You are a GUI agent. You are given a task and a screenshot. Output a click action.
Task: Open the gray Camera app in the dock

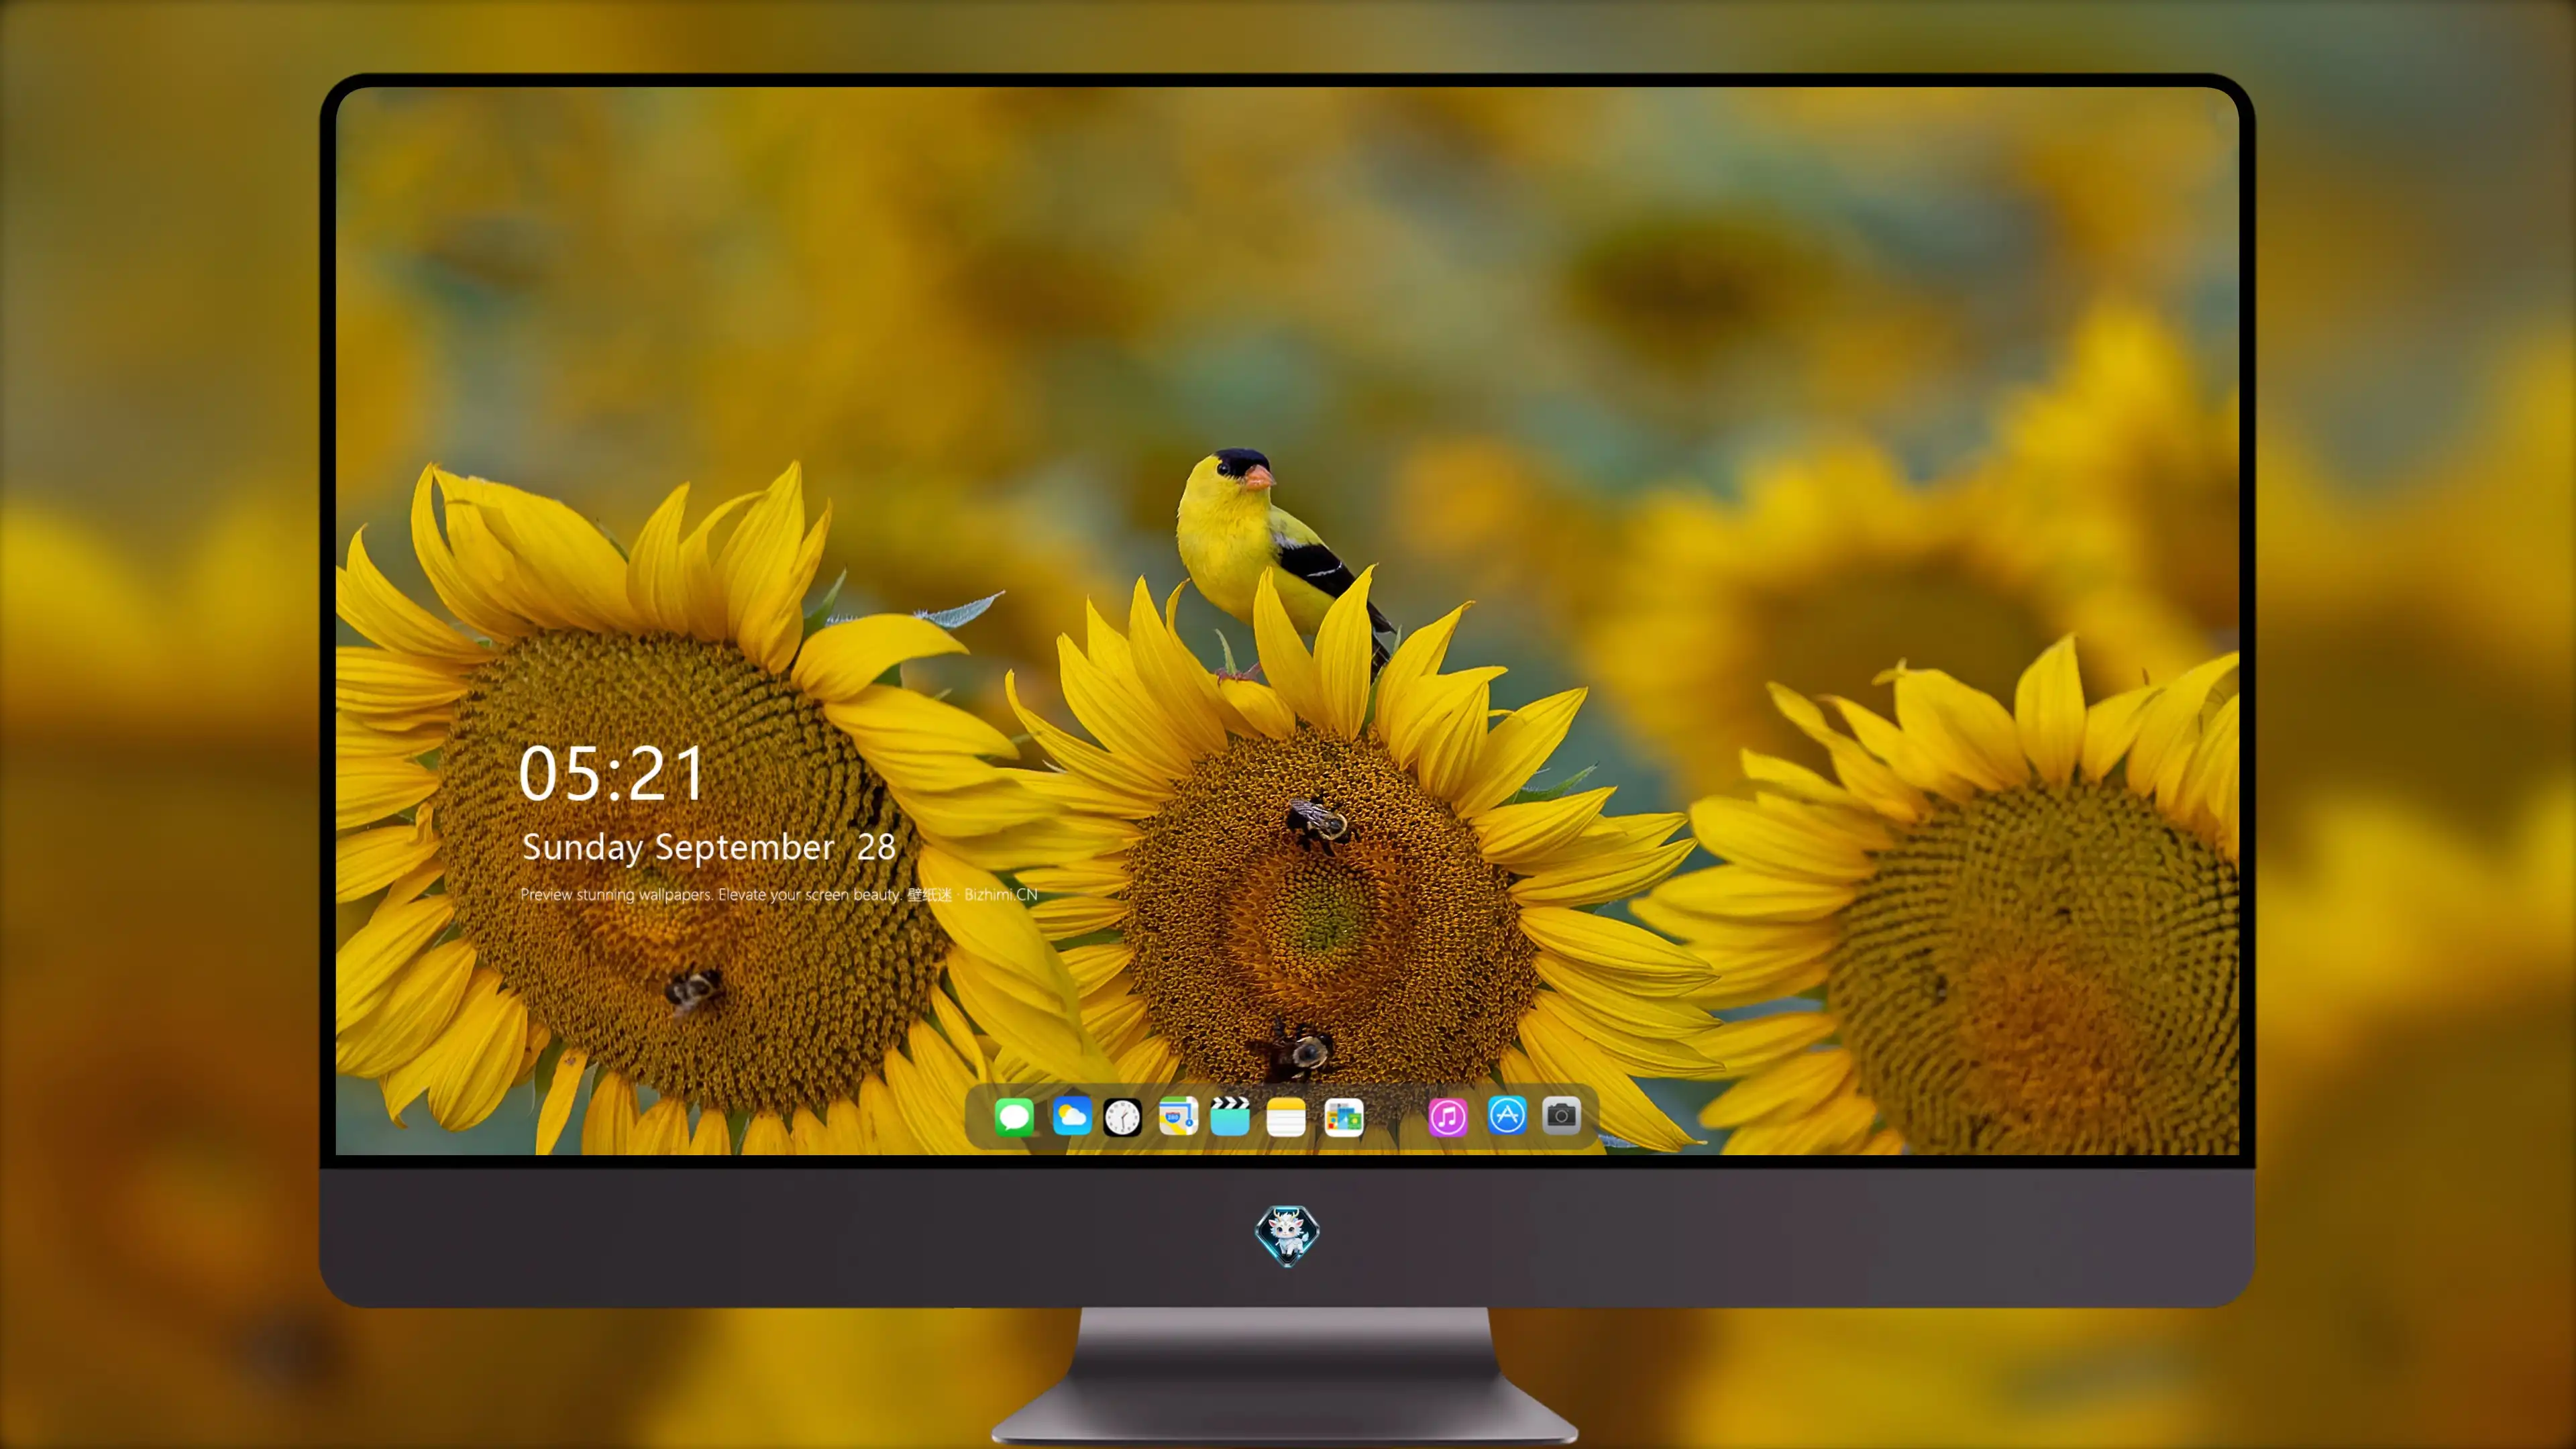(x=1561, y=1115)
